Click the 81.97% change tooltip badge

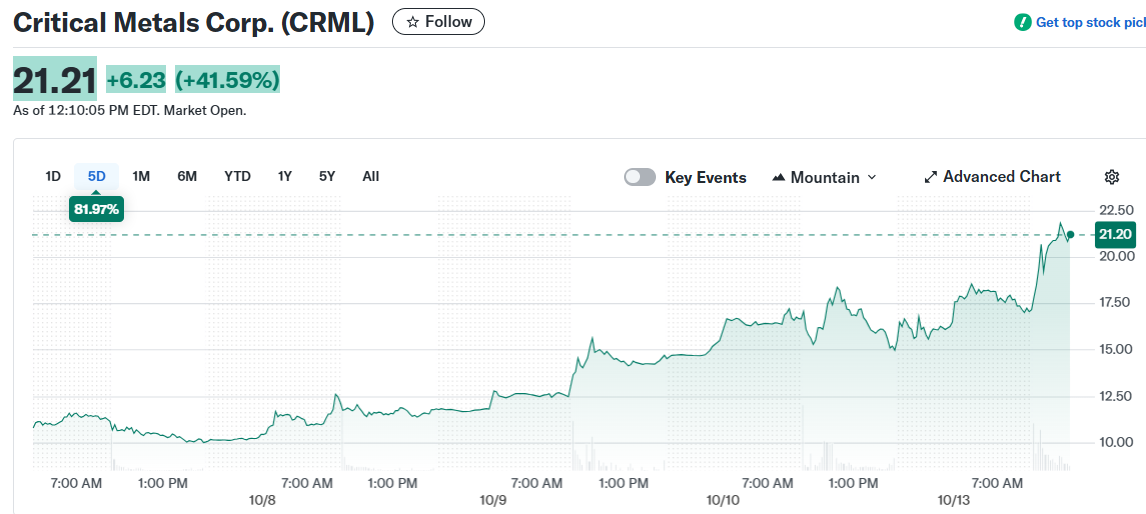[96, 209]
